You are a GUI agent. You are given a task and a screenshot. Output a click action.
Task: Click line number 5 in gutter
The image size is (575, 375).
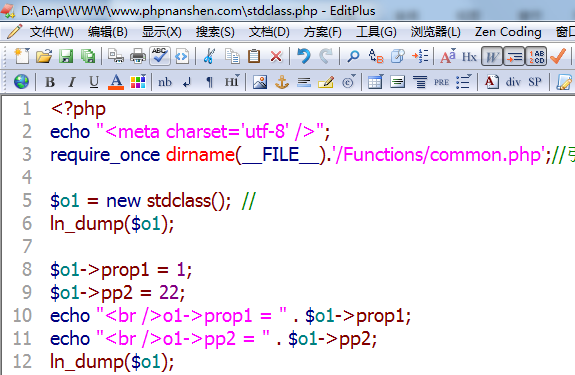27,201
